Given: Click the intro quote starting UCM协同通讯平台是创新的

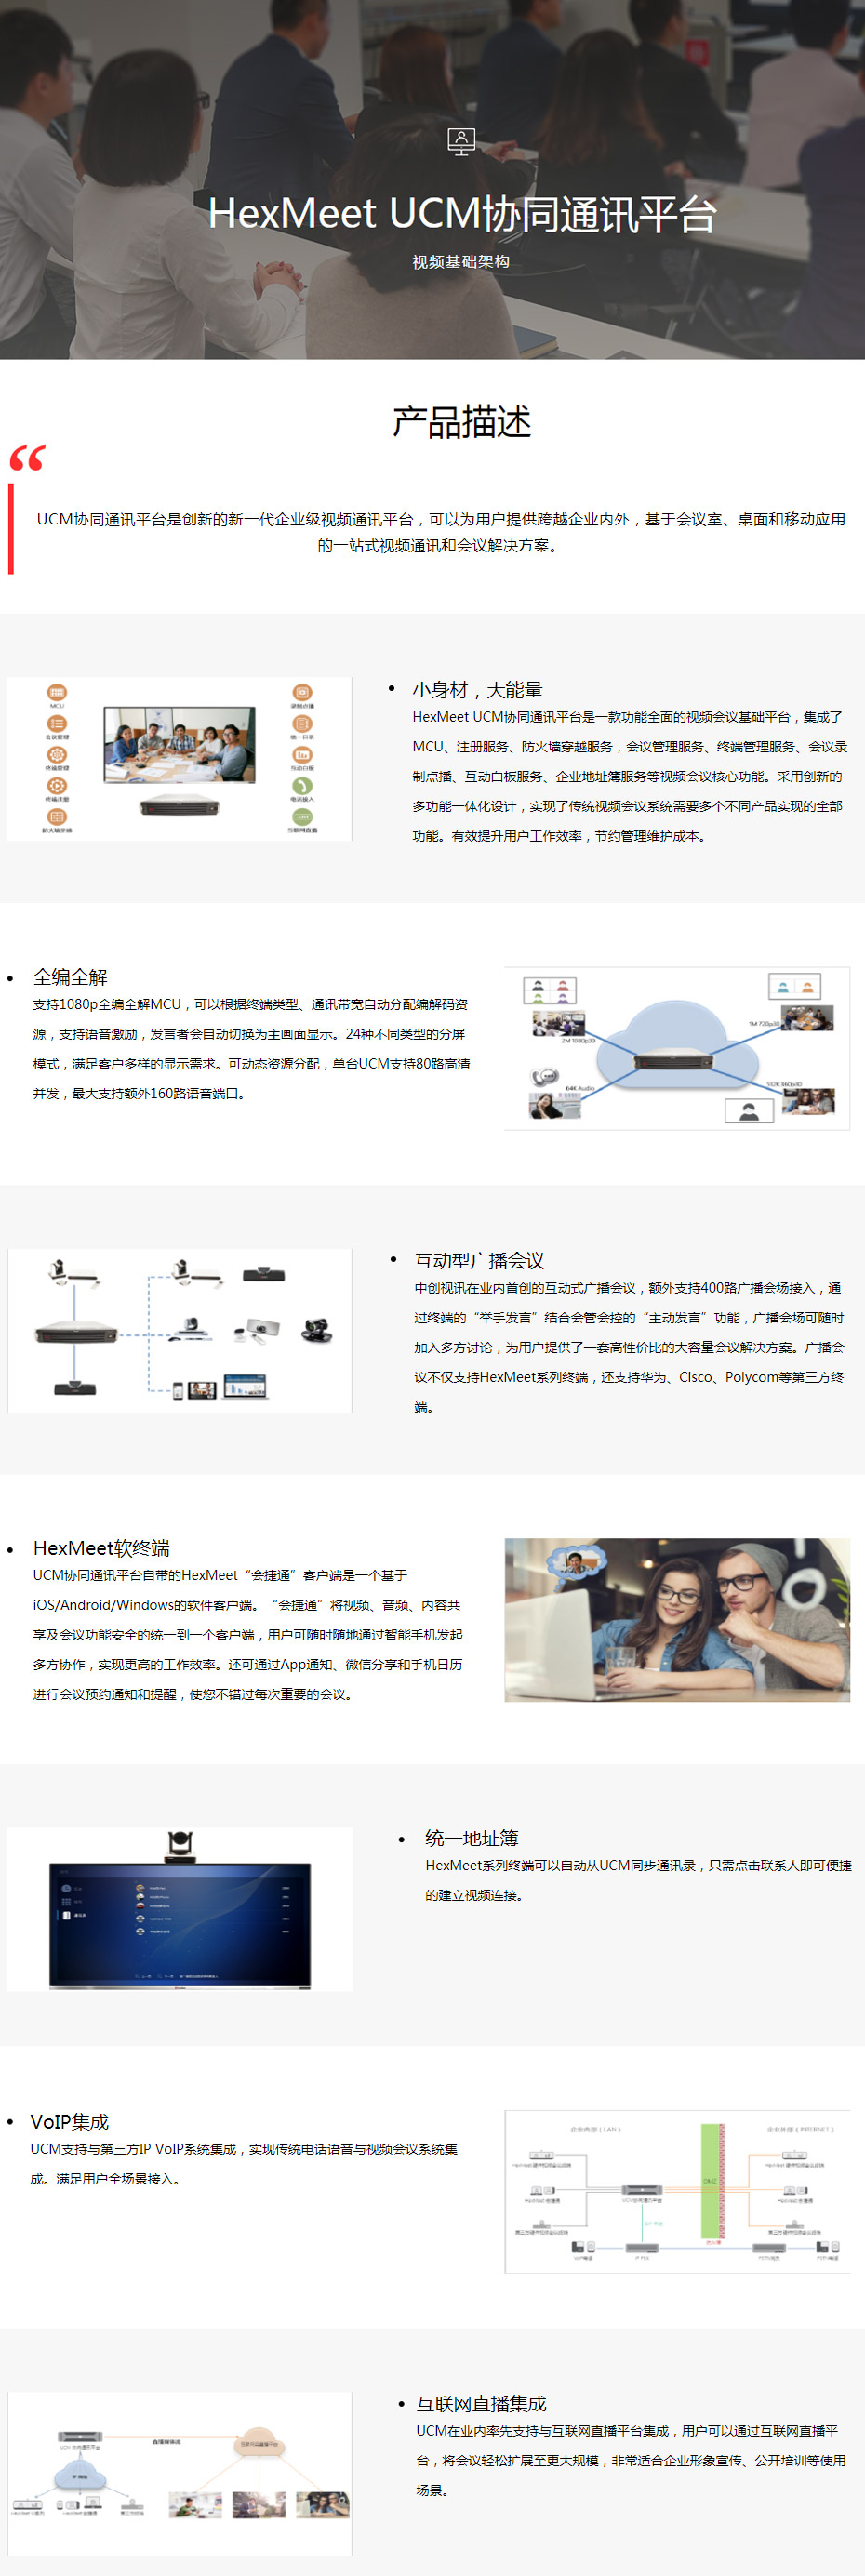Looking at the screenshot, I should coord(441,532).
